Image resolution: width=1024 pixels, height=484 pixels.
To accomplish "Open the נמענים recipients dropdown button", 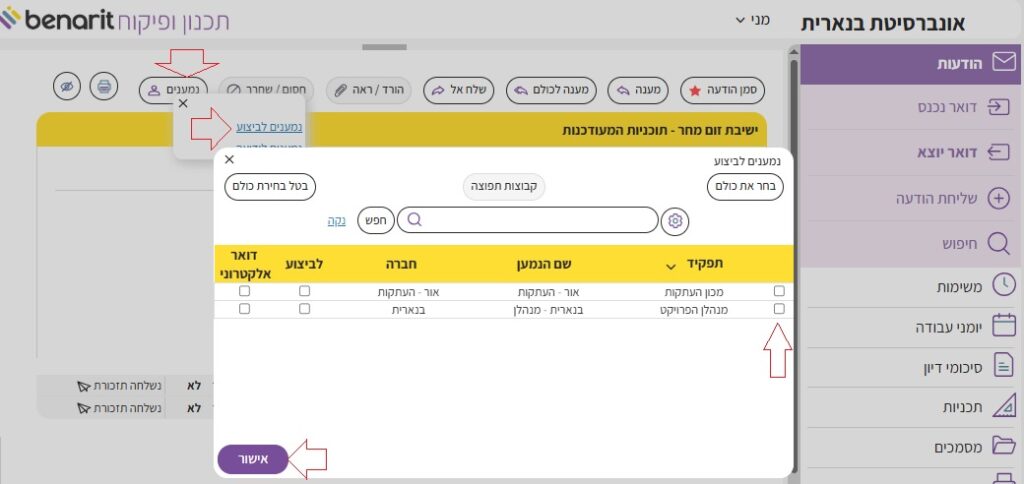I will coord(173,89).
